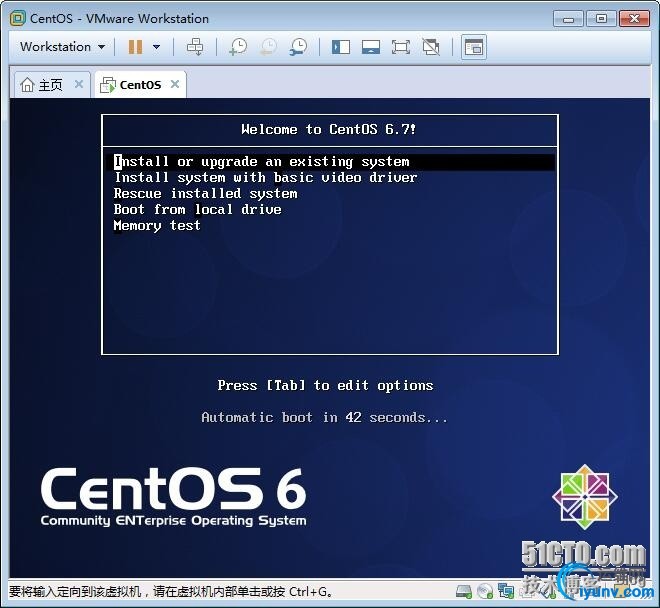Open the Workstation menu
The width and height of the screenshot is (660, 608).
pyautogui.click(x=62, y=47)
